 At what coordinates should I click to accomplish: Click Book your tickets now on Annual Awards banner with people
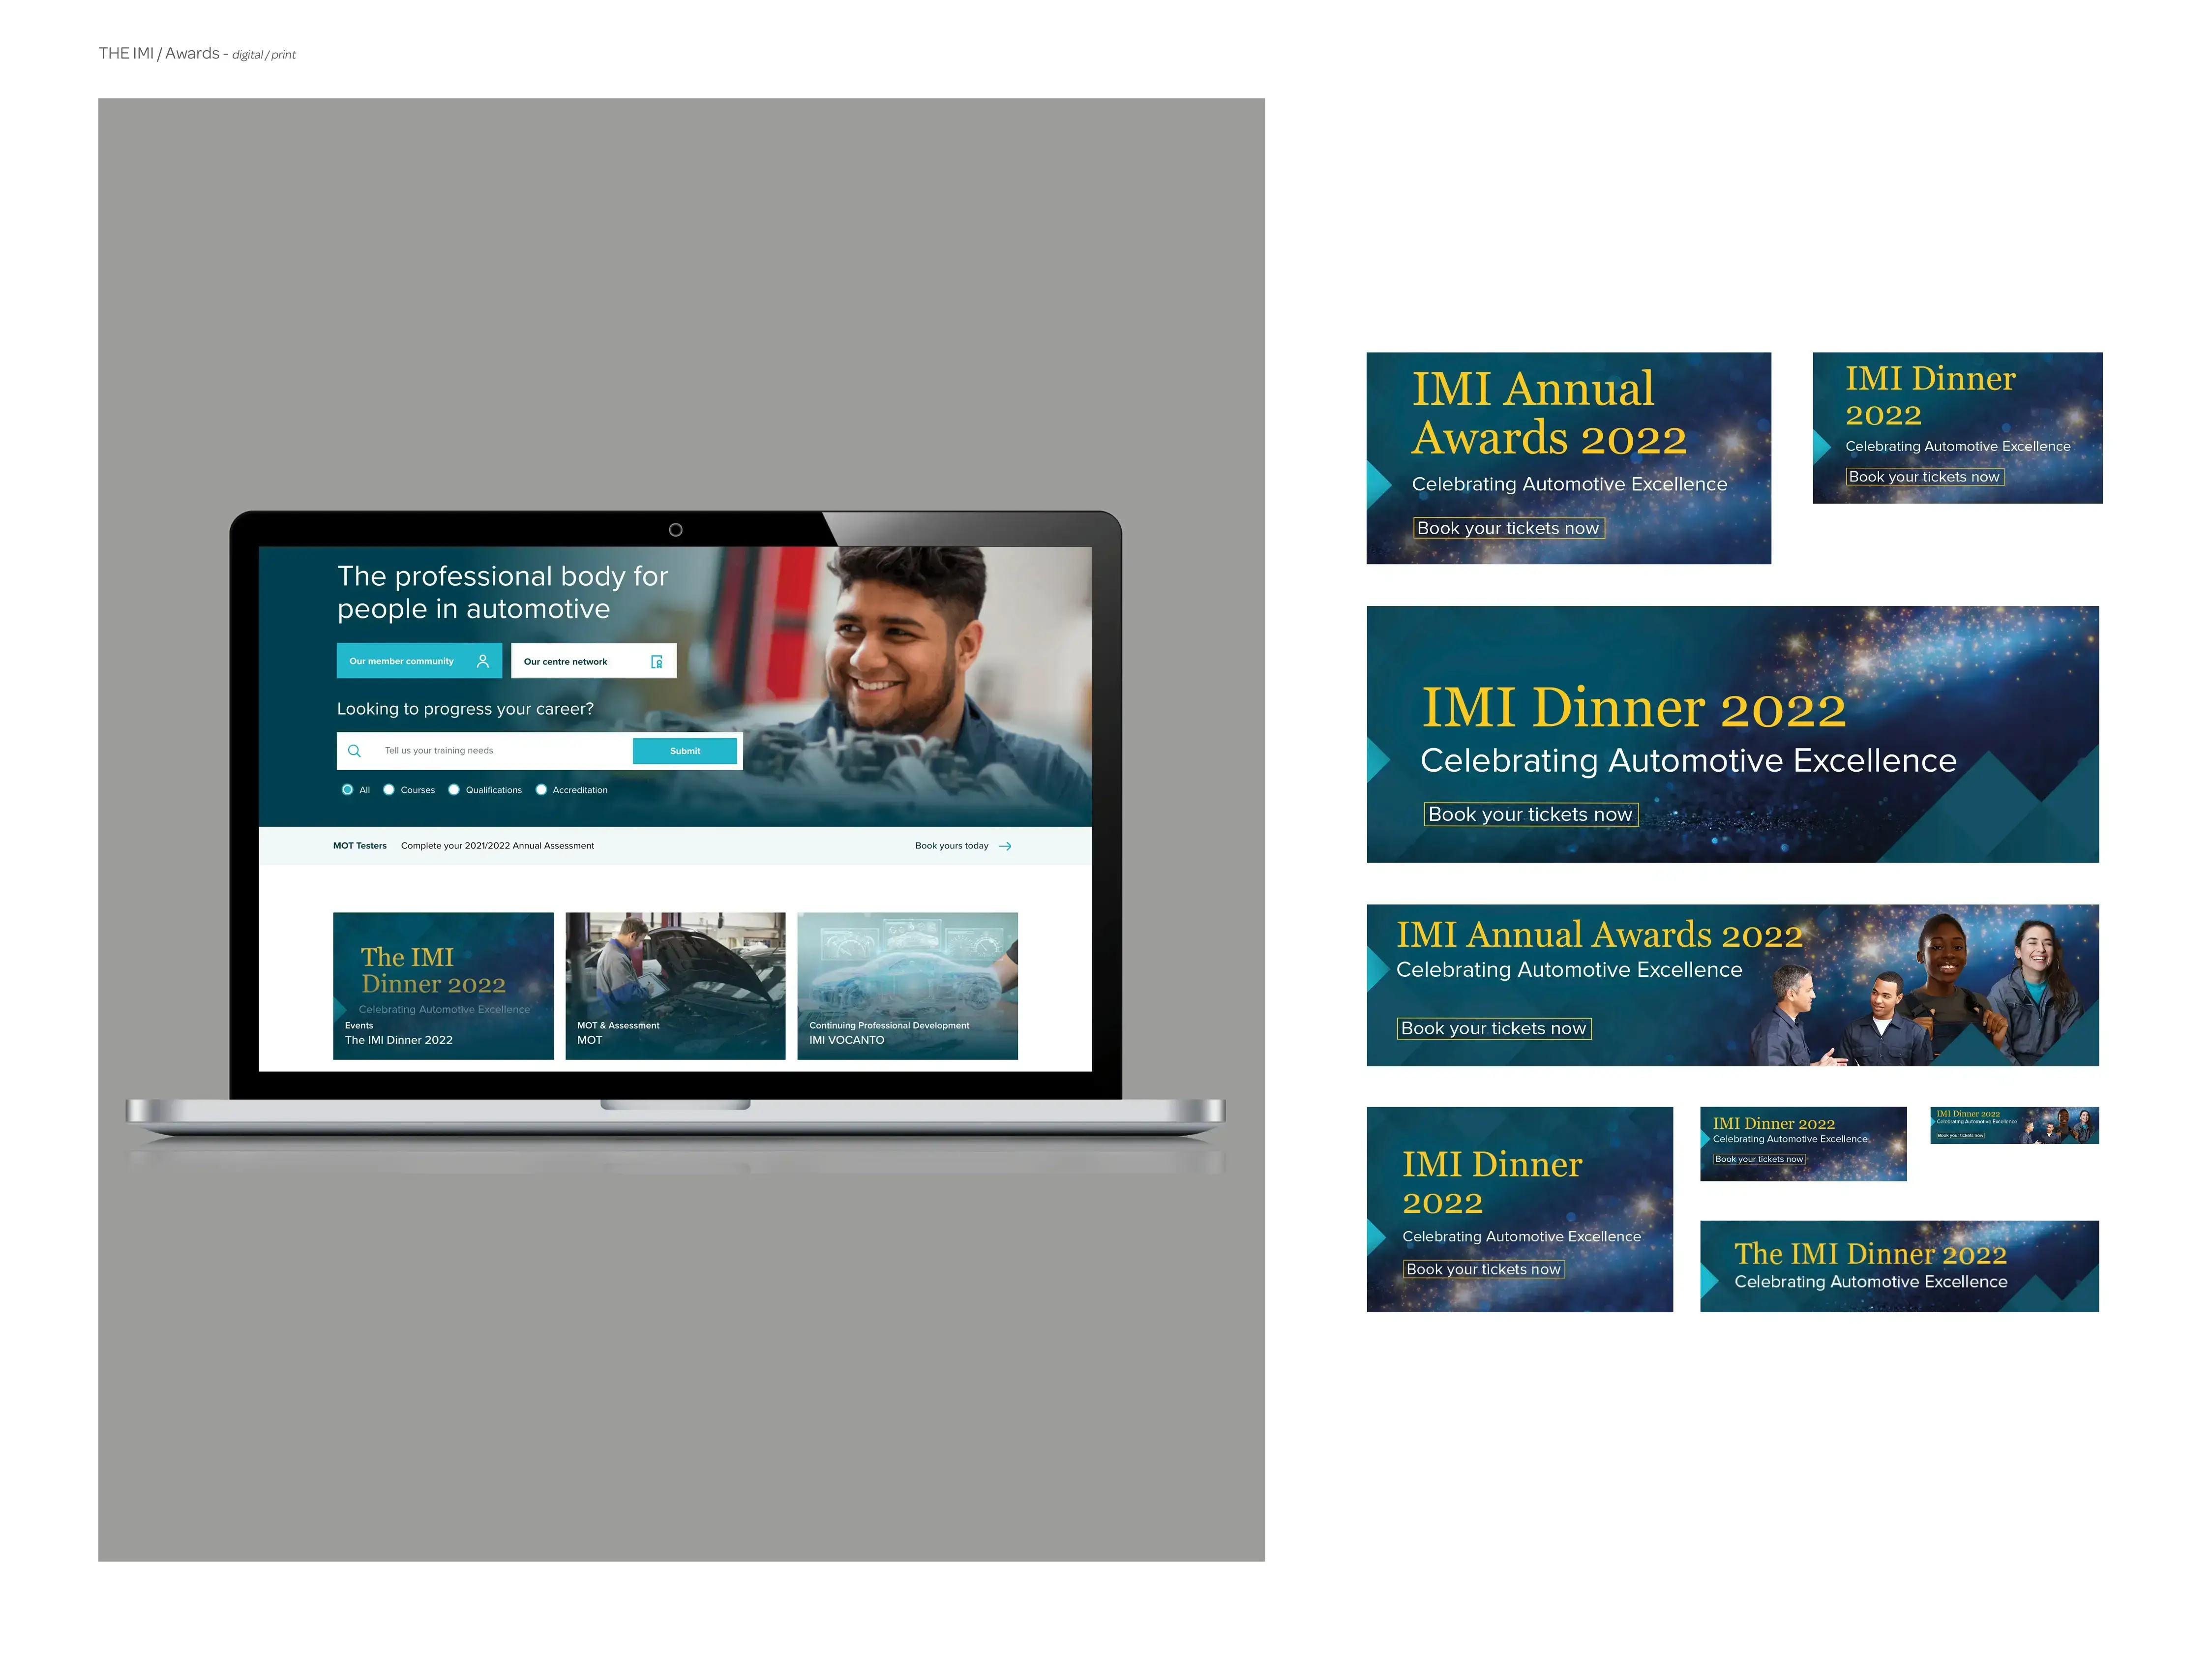1493,1028
